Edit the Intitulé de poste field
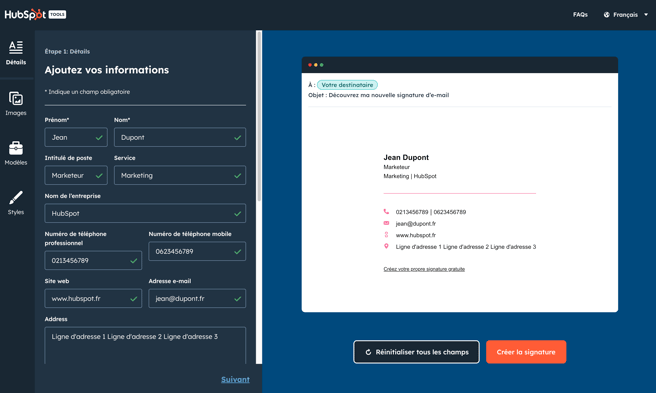 pyautogui.click(x=76, y=175)
